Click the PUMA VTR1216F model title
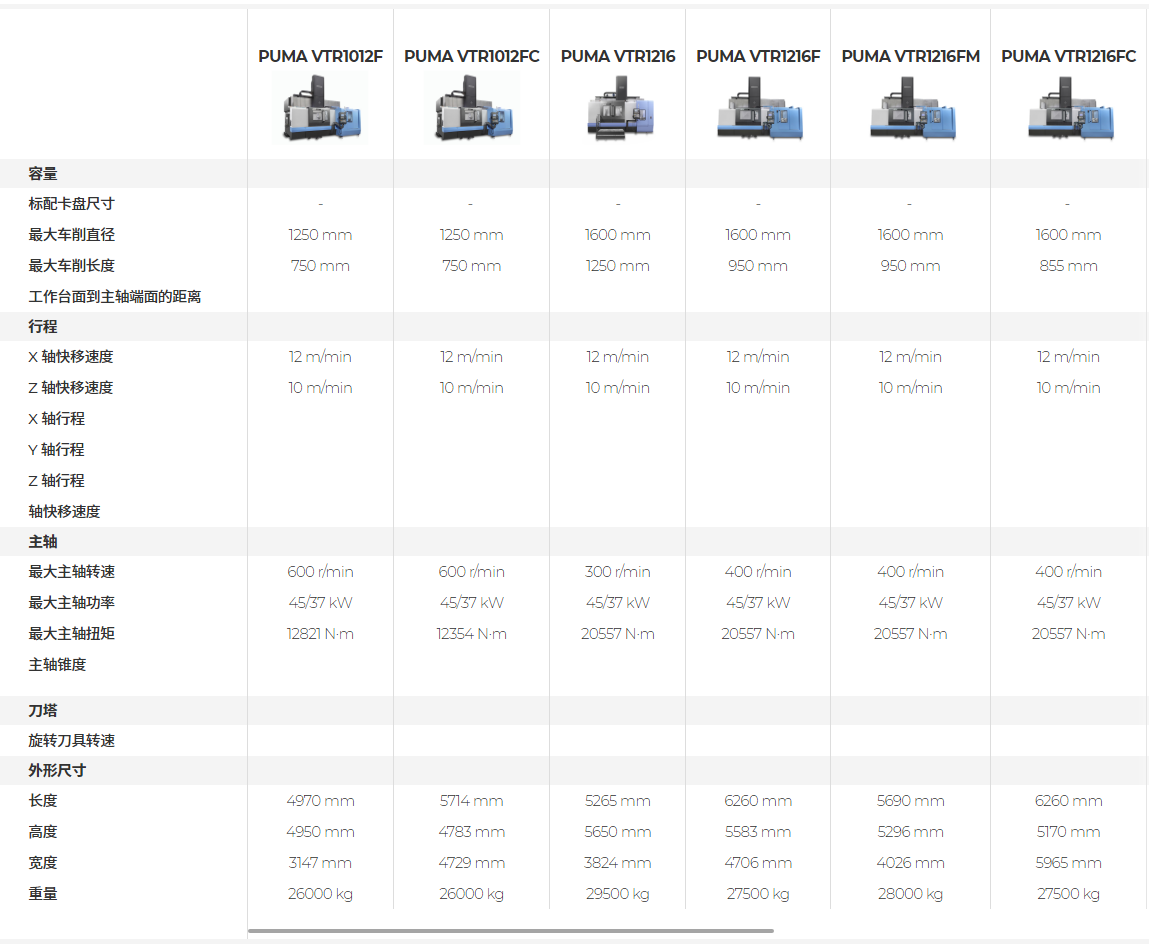The width and height of the screenshot is (1149, 952). [758, 56]
